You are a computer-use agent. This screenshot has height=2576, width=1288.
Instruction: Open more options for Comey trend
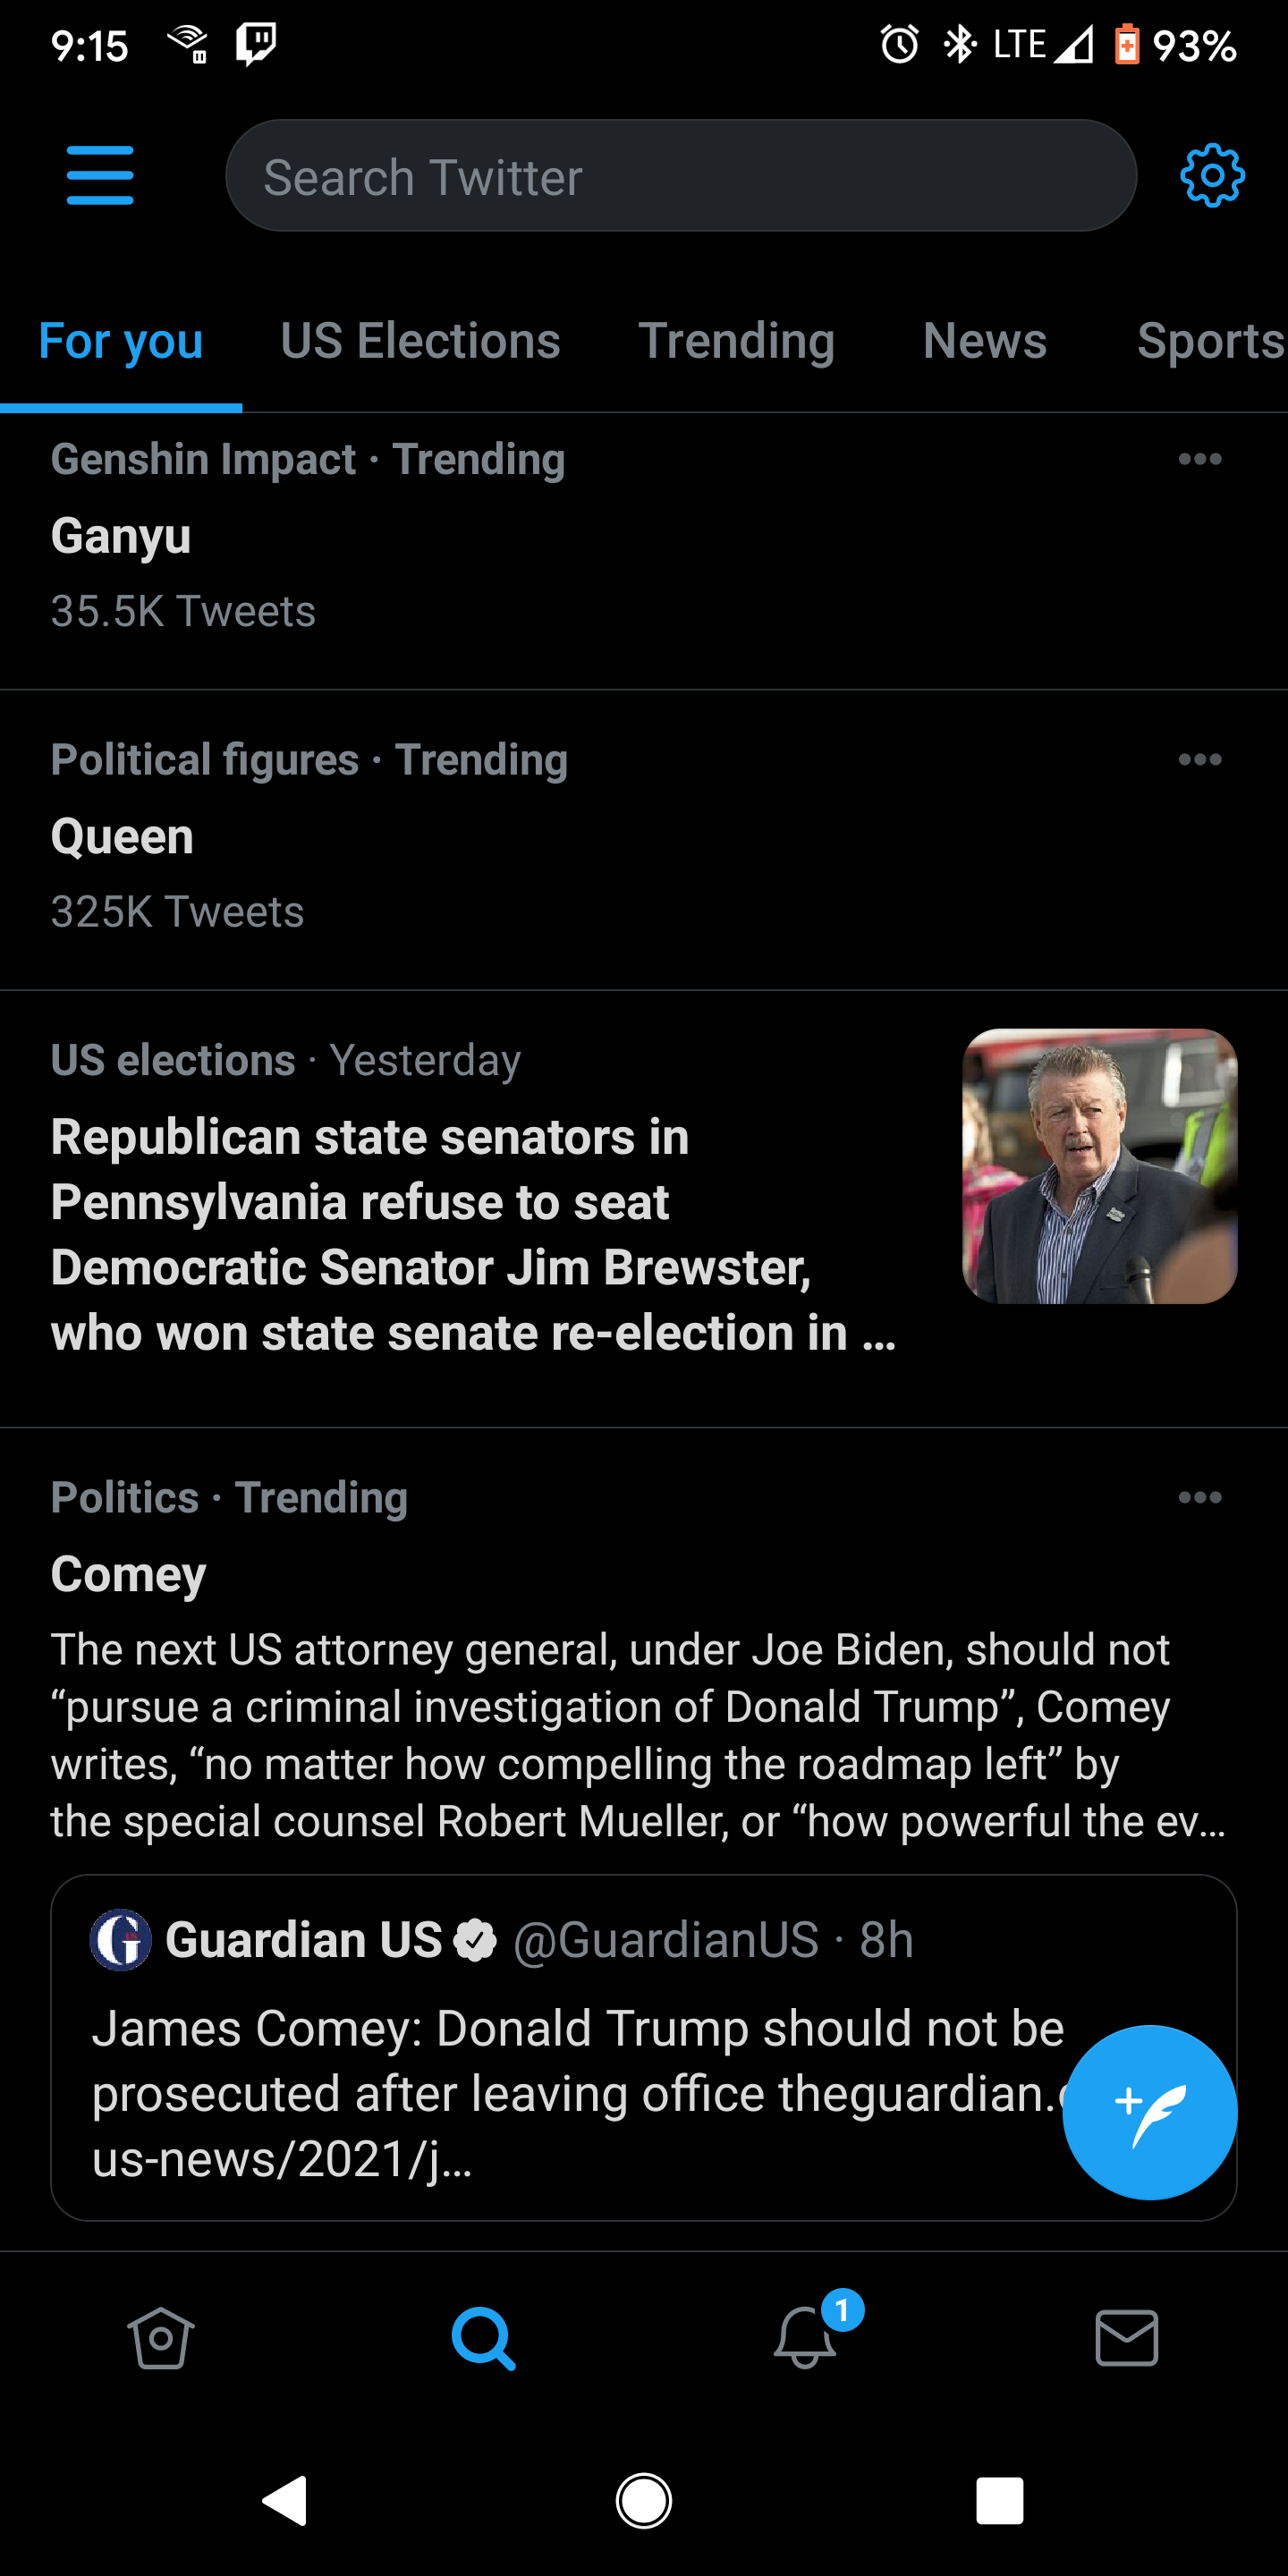[x=1199, y=1497]
